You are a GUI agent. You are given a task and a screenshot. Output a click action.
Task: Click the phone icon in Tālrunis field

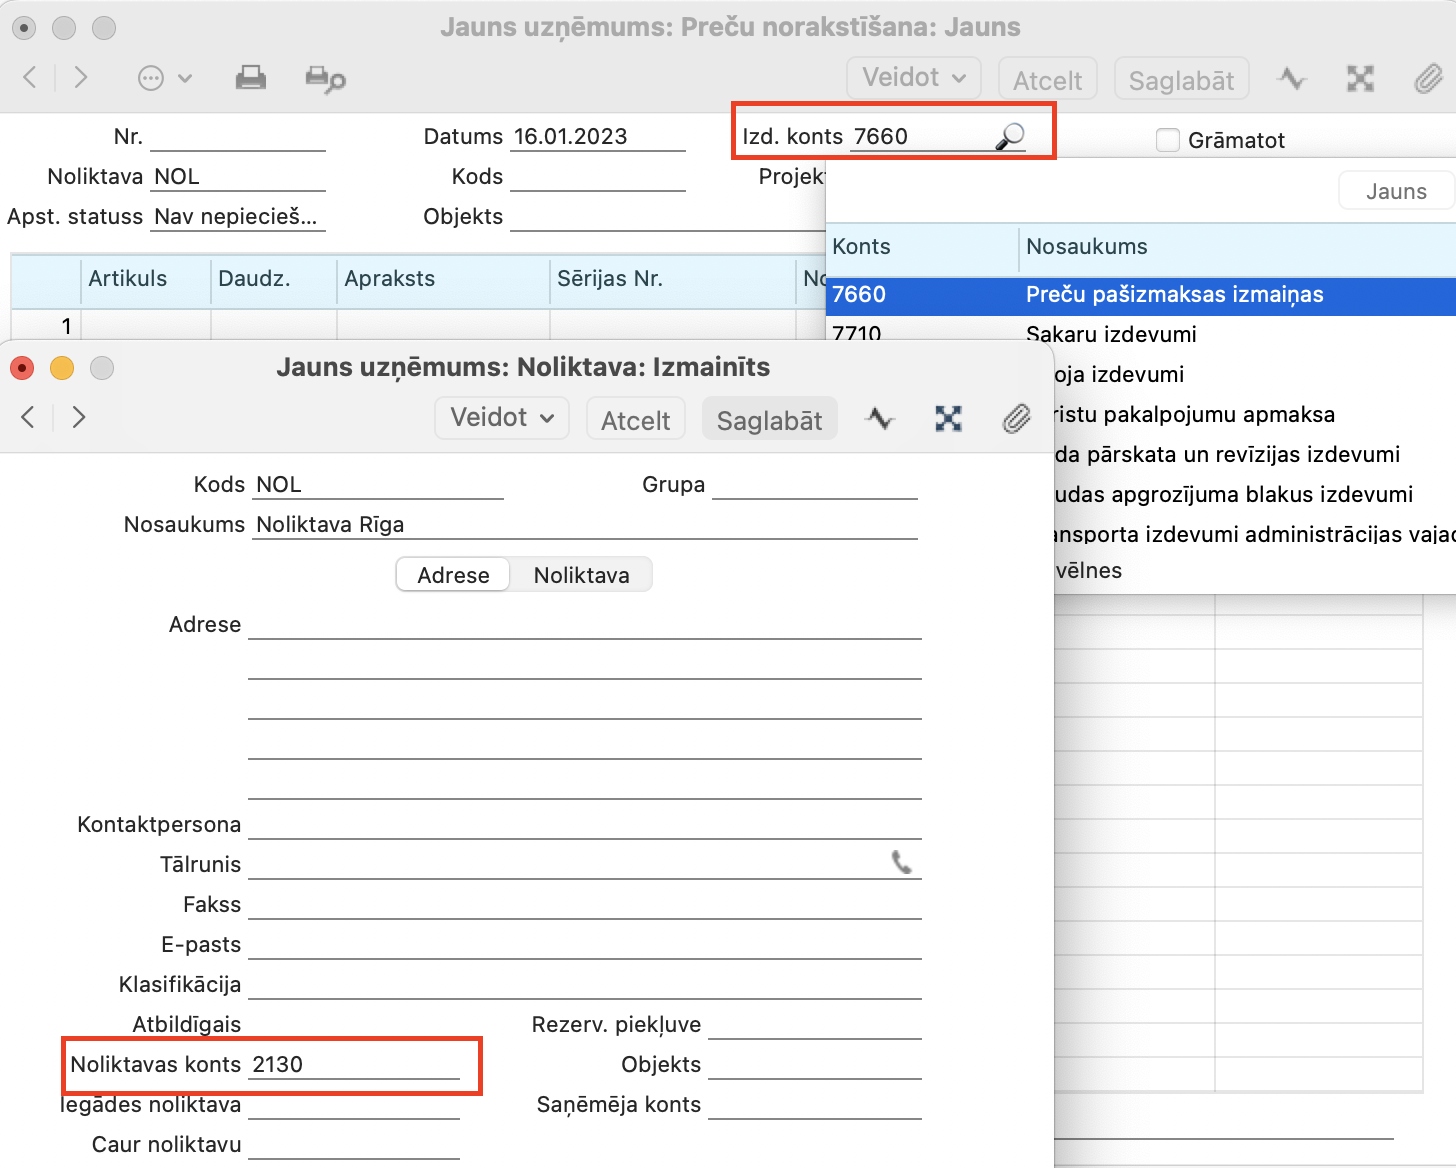click(x=901, y=862)
